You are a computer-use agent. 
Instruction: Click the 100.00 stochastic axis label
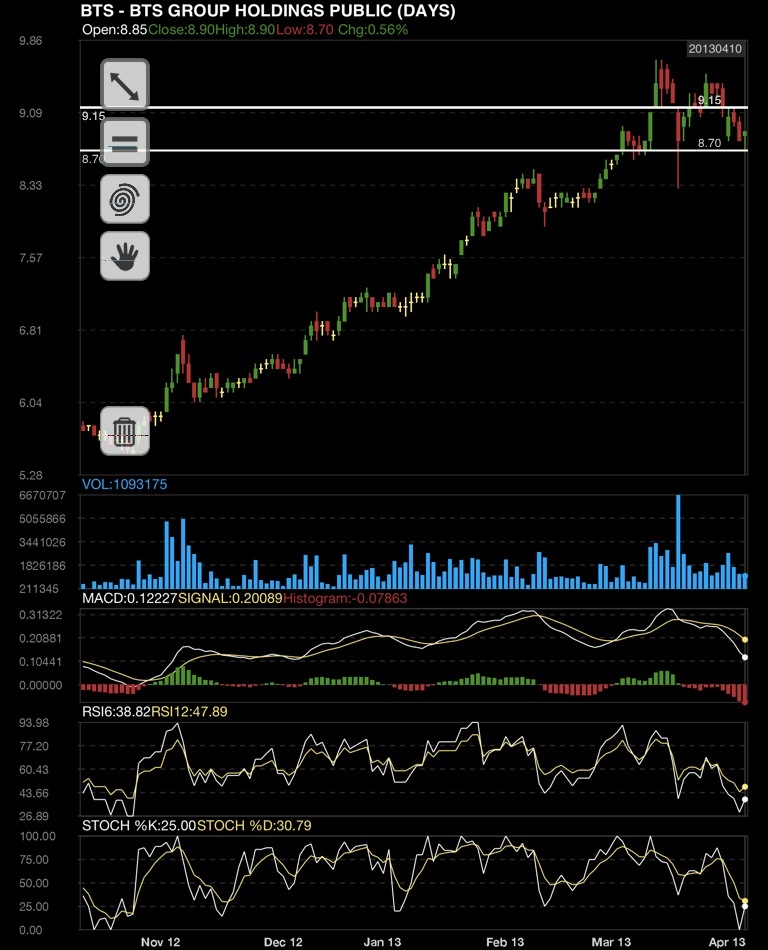(37, 836)
